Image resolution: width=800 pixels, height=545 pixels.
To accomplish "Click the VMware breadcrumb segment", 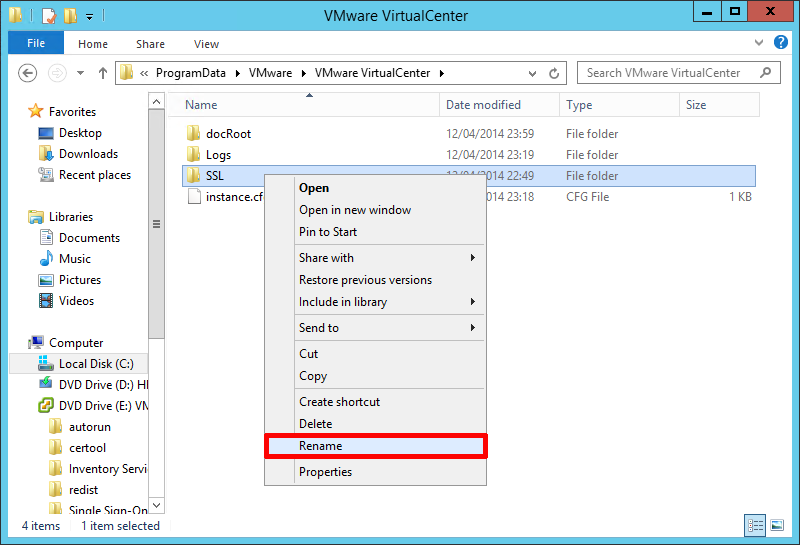I will (x=270, y=73).
